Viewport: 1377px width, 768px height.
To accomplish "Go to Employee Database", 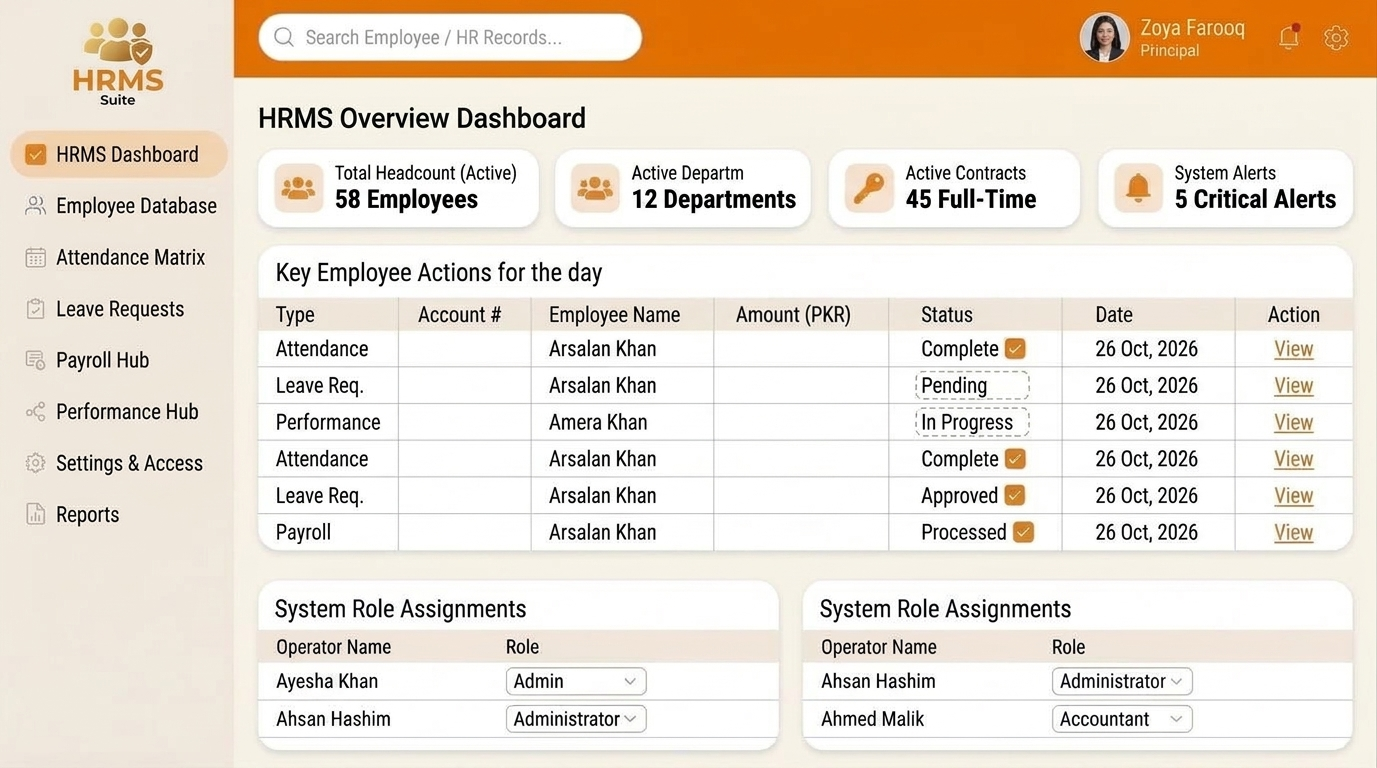I will click(120, 205).
